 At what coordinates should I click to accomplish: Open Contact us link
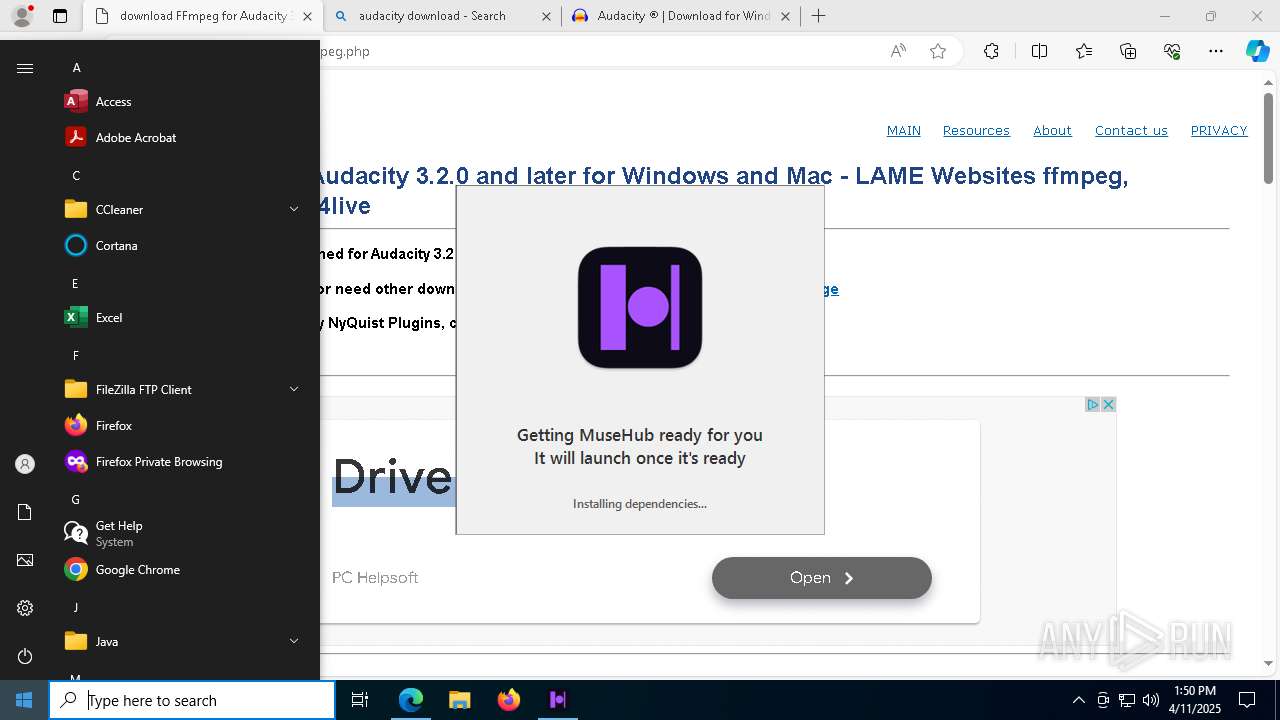[x=1131, y=130]
